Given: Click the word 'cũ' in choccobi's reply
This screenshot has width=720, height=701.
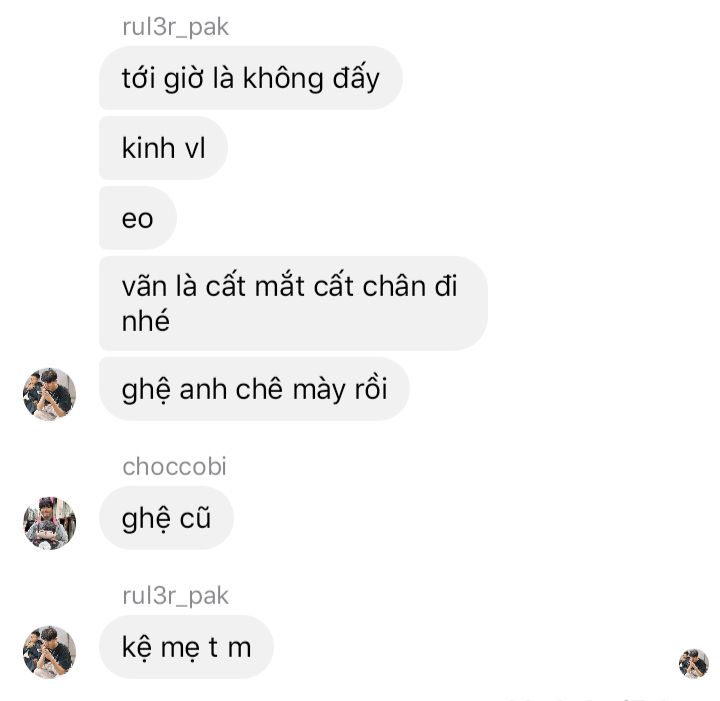Looking at the screenshot, I should [x=195, y=518].
